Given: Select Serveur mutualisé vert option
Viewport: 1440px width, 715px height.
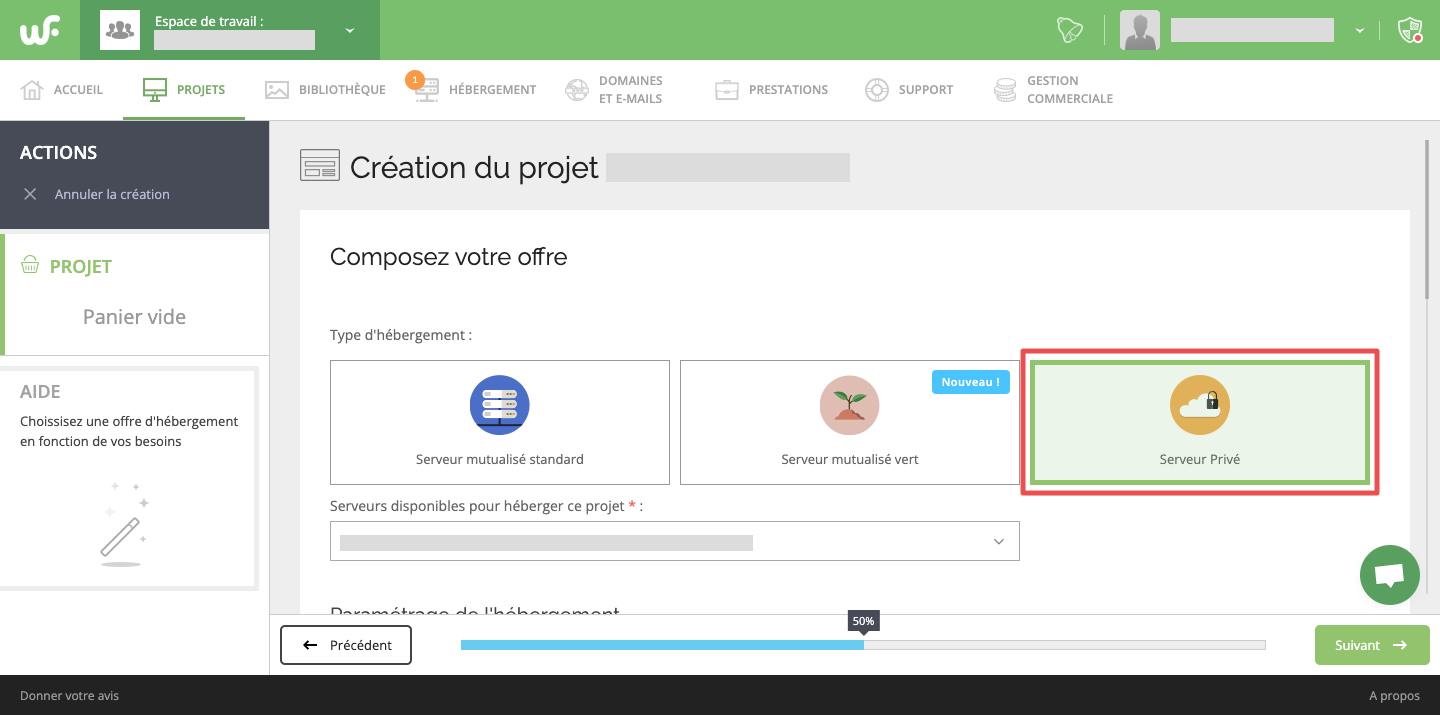Looking at the screenshot, I should tap(850, 422).
